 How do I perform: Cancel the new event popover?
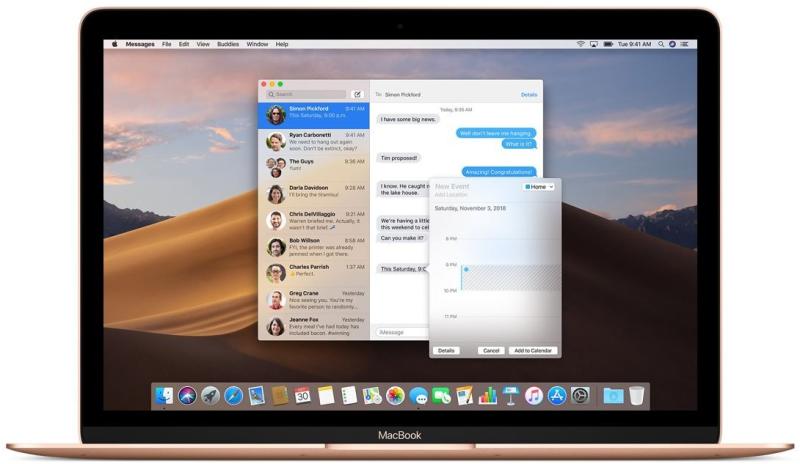coord(491,351)
